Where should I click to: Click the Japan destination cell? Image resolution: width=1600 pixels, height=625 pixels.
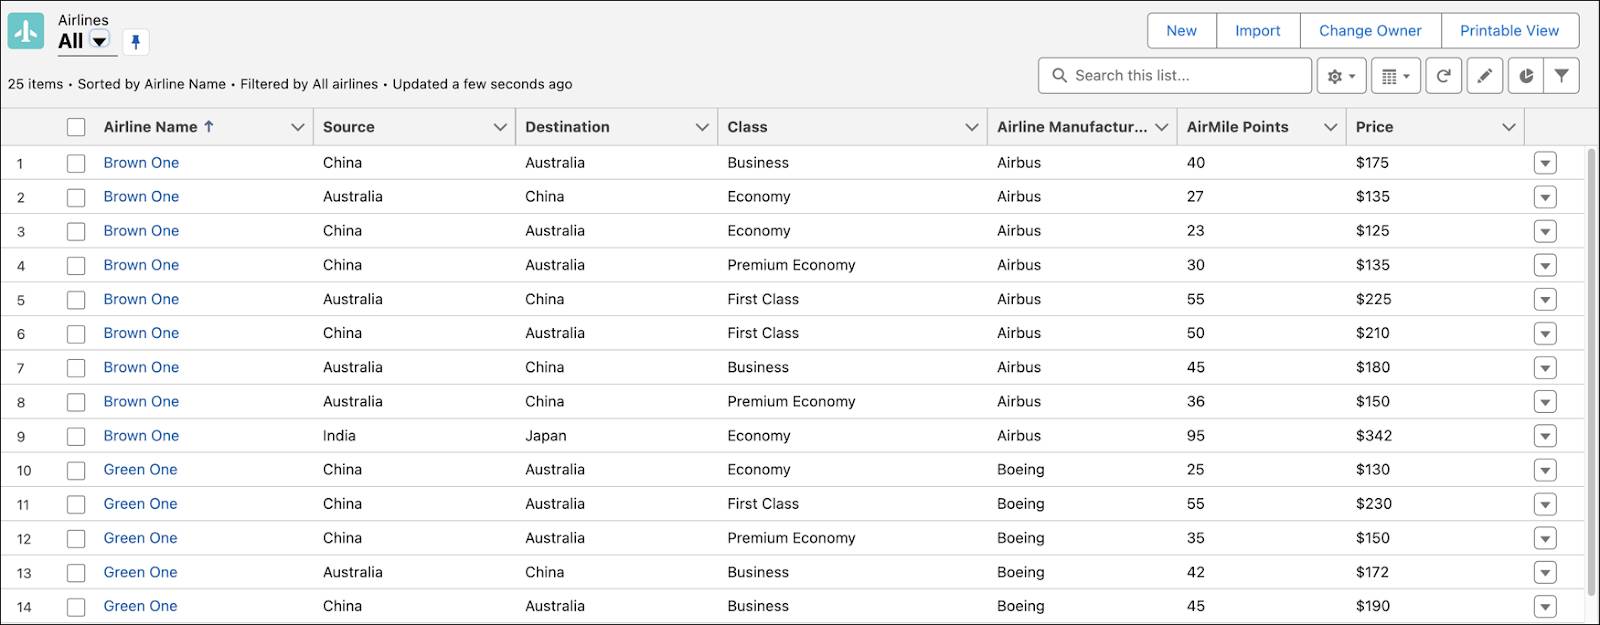(546, 436)
